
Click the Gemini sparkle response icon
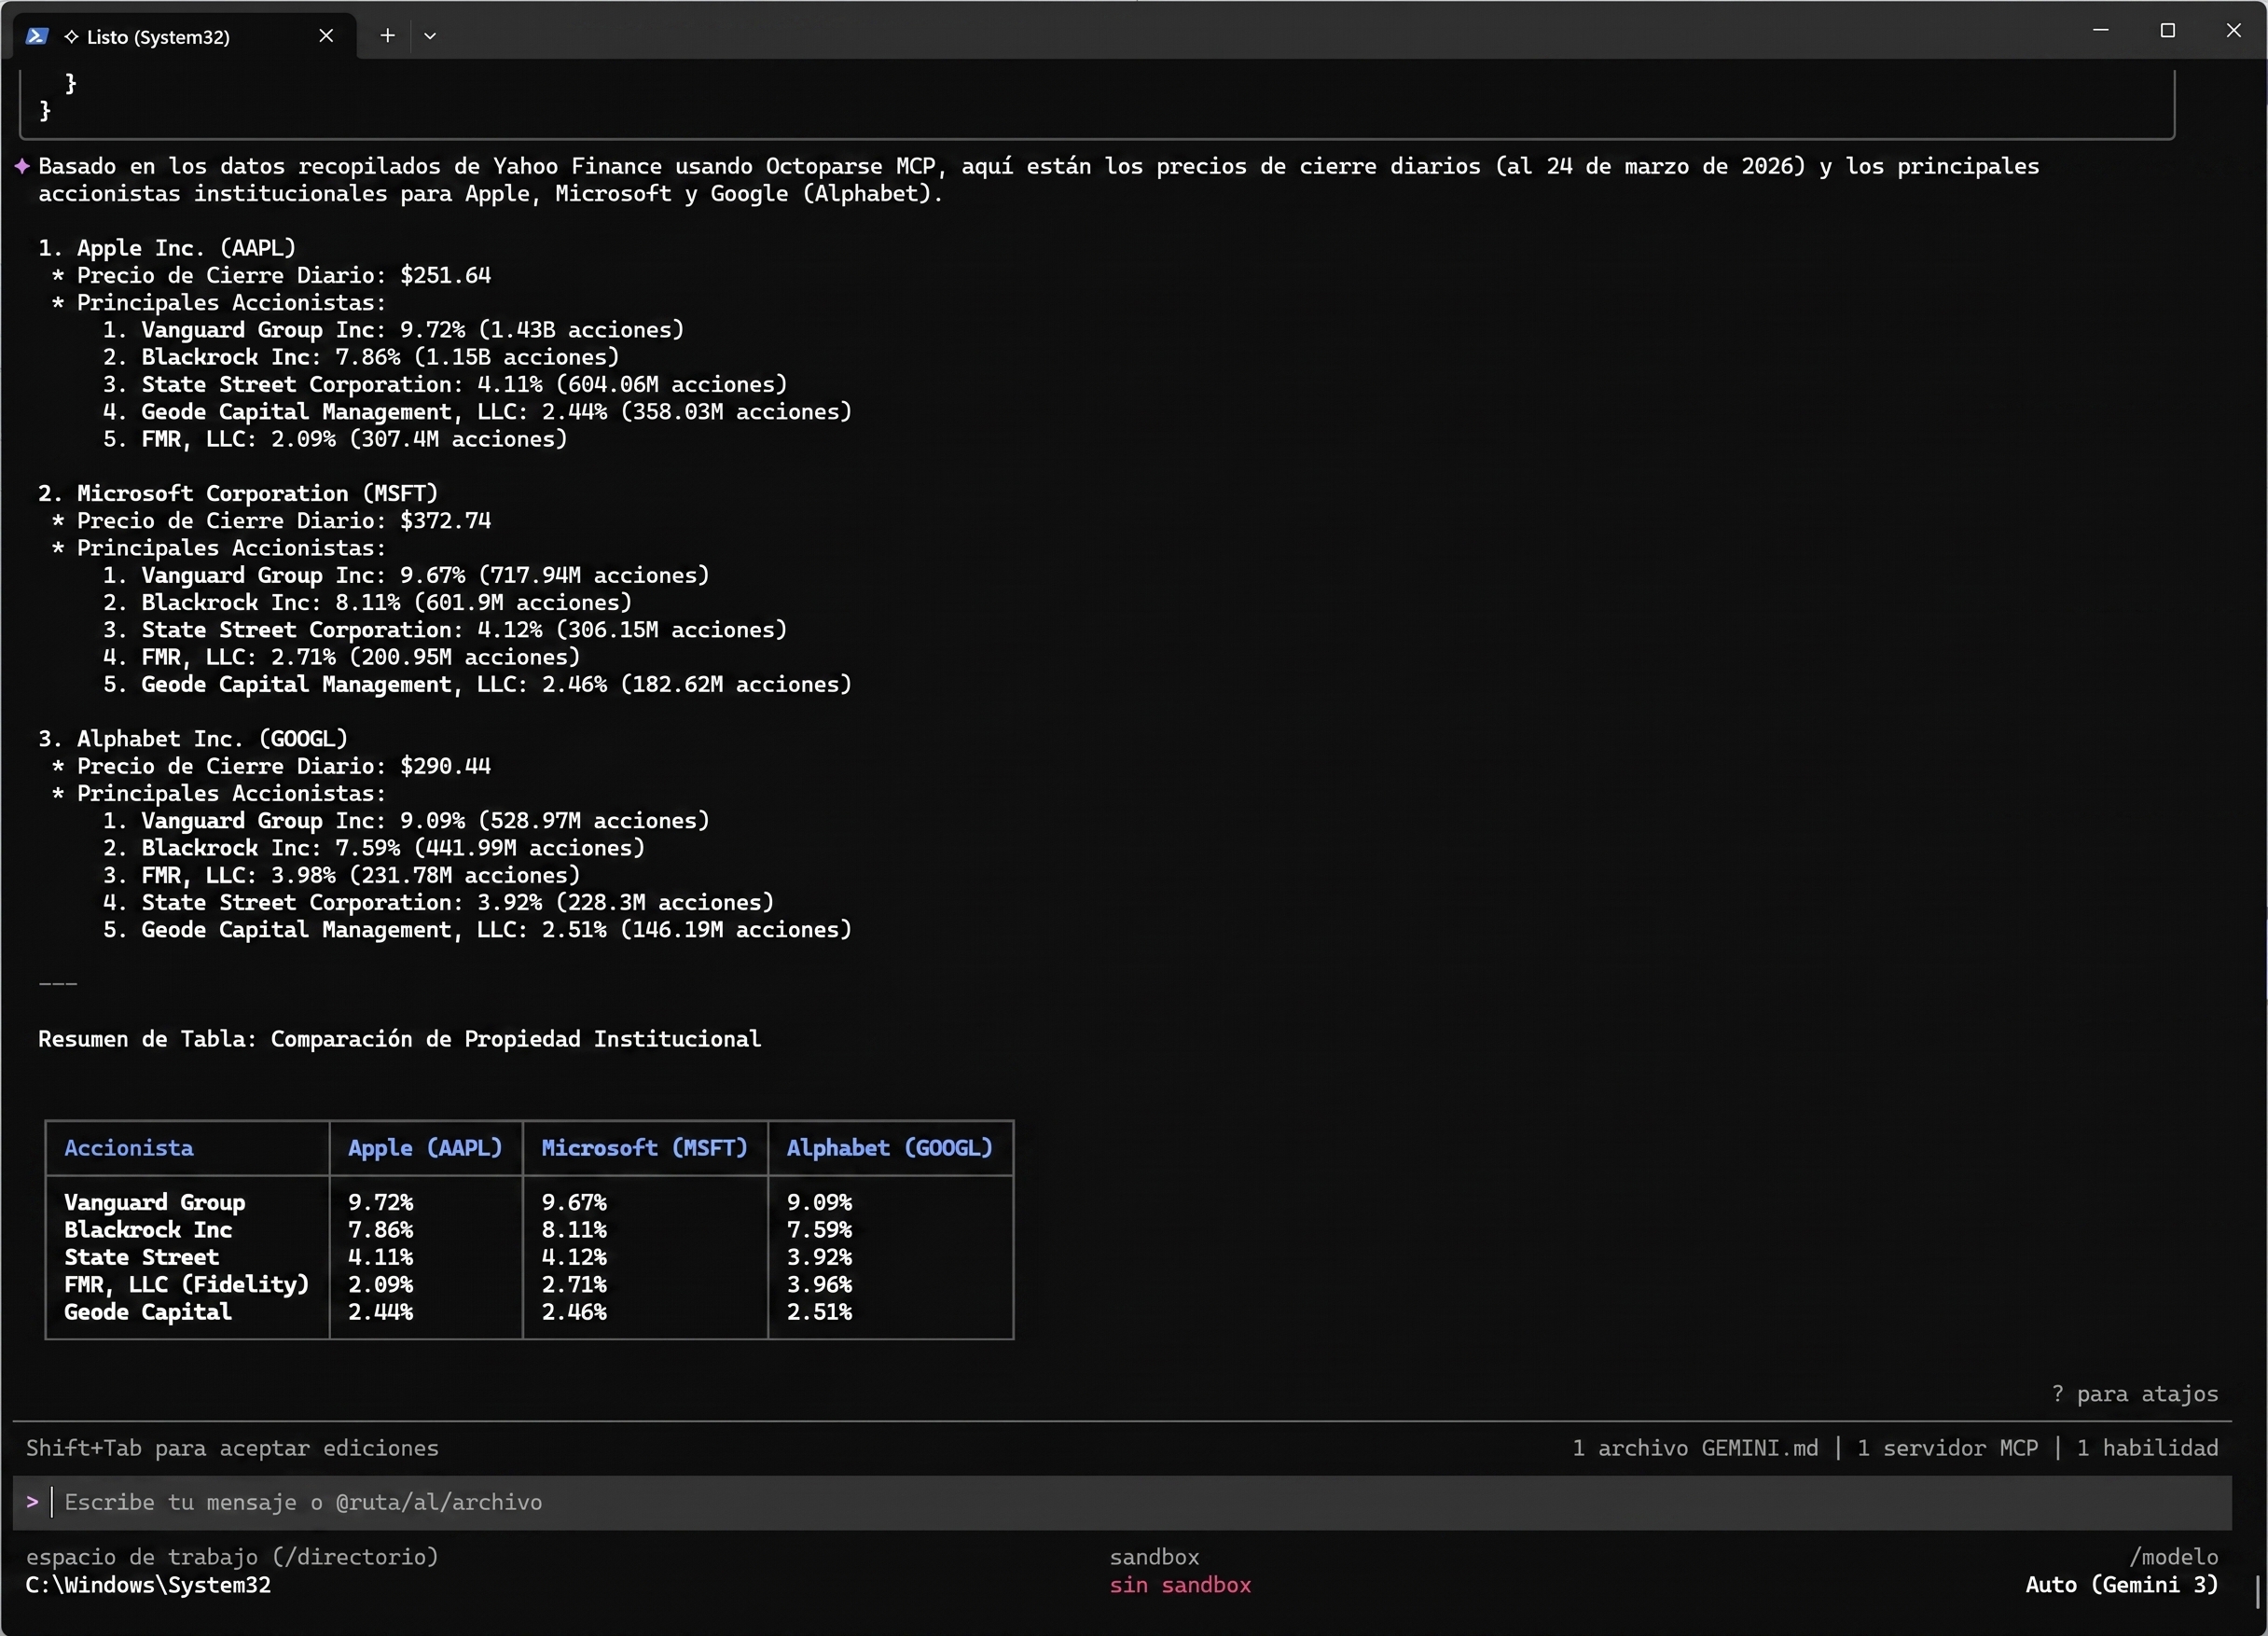(22, 166)
